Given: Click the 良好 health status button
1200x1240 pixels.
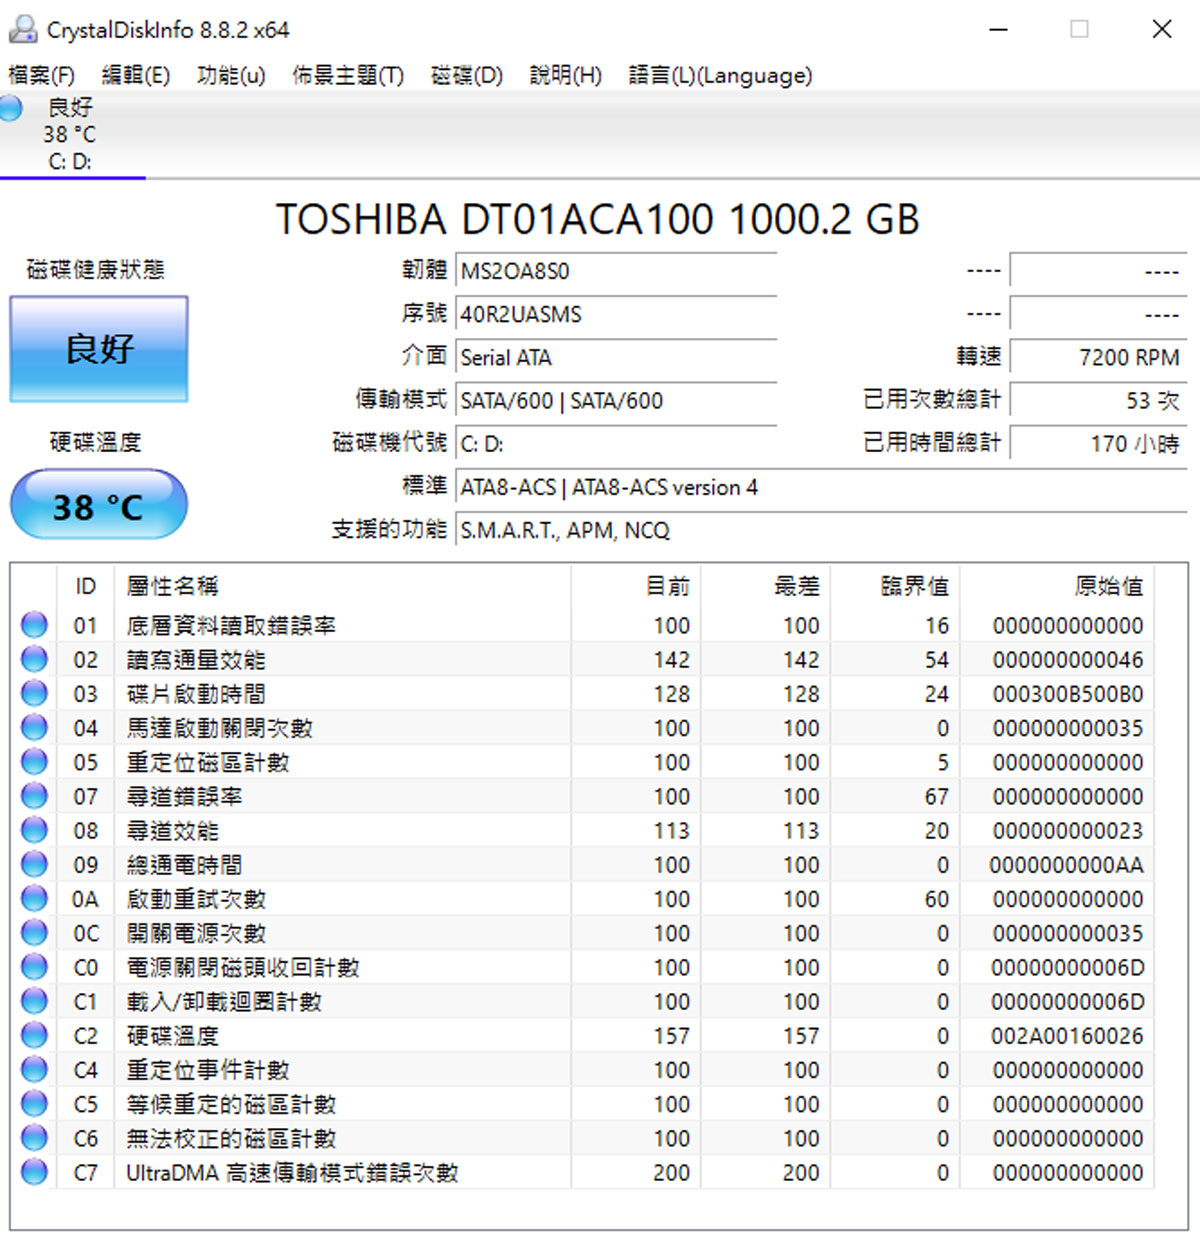Looking at the screenshot, I should tap(99, 349).
